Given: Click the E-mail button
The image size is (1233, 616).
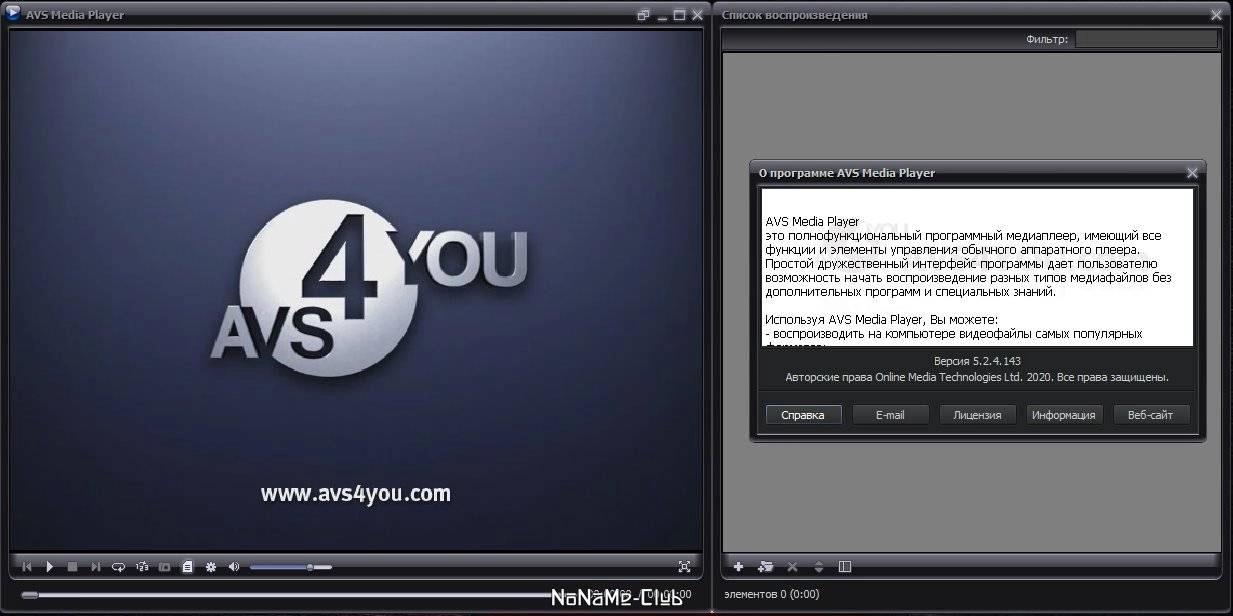Looking at the screenshot, I should [890, 415].
